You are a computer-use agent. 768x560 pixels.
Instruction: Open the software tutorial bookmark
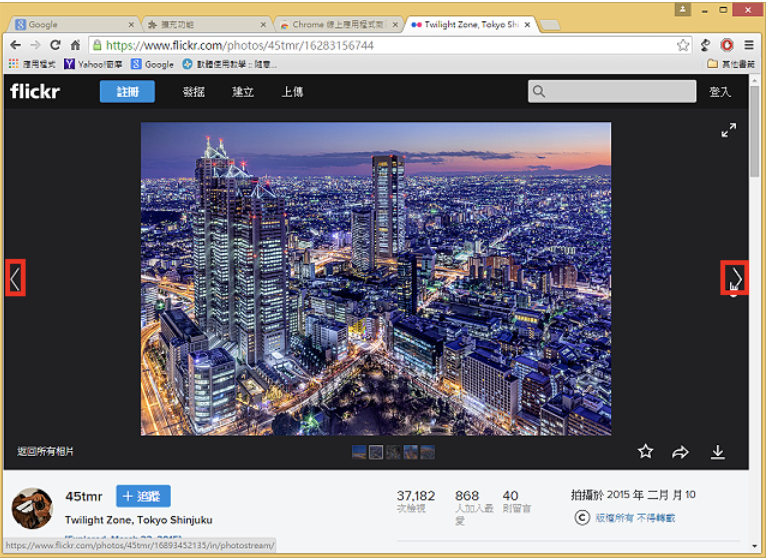click(229, 64)
